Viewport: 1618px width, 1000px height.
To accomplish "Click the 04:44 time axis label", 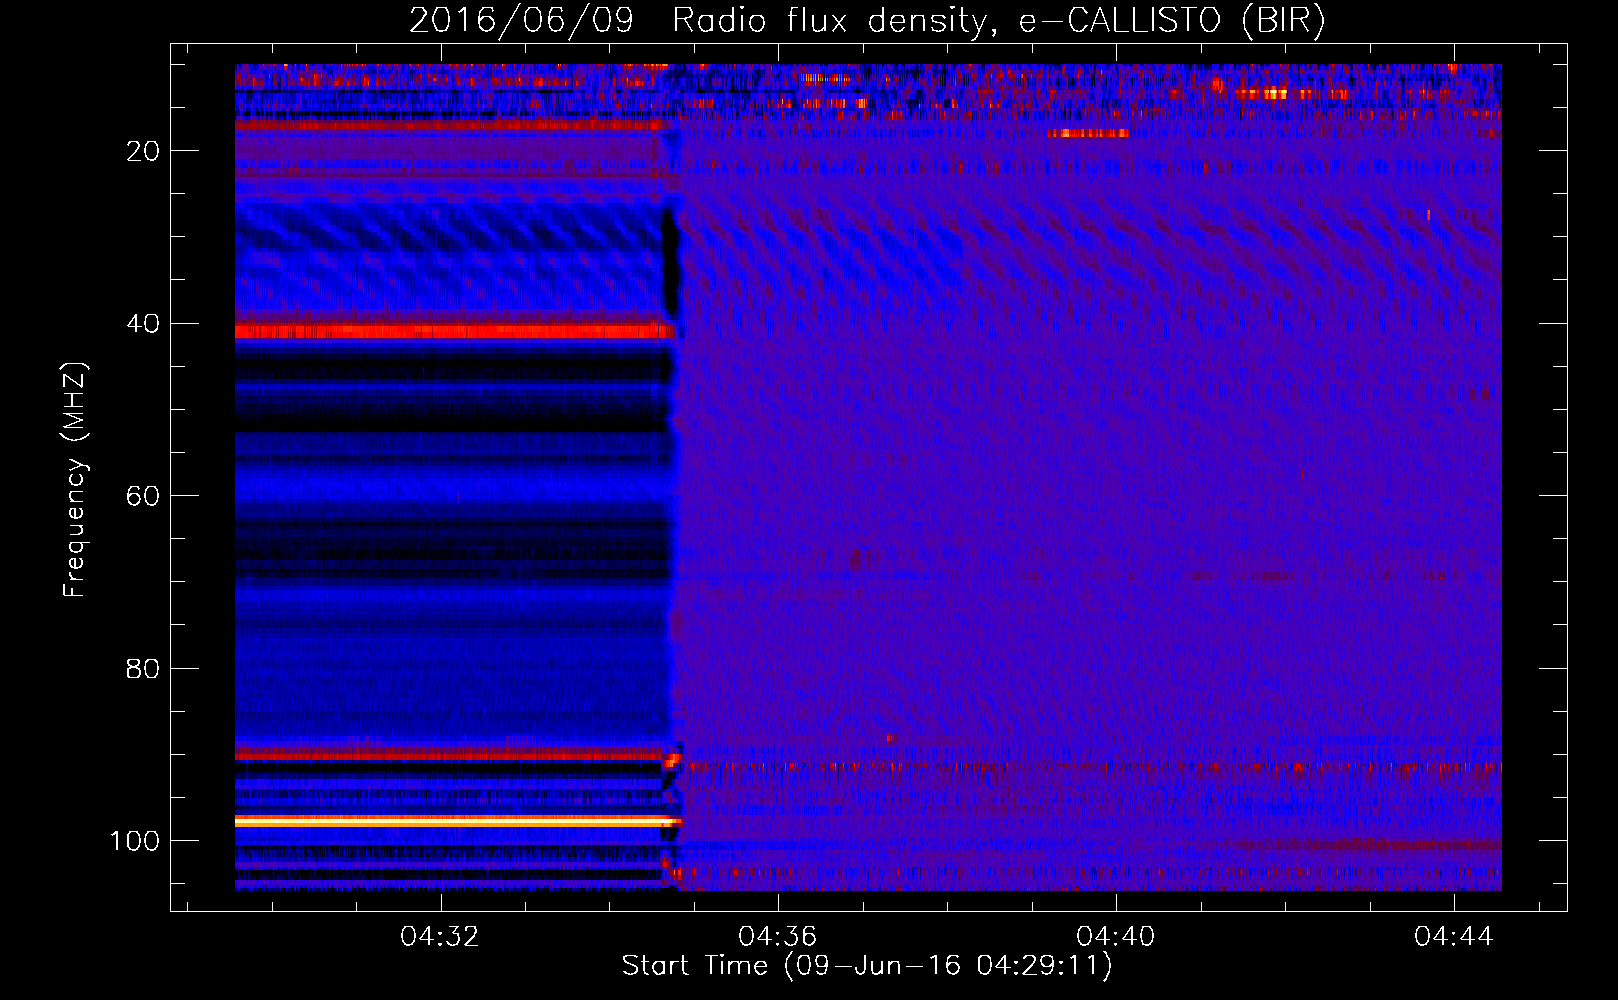I will pos(1454,937).
